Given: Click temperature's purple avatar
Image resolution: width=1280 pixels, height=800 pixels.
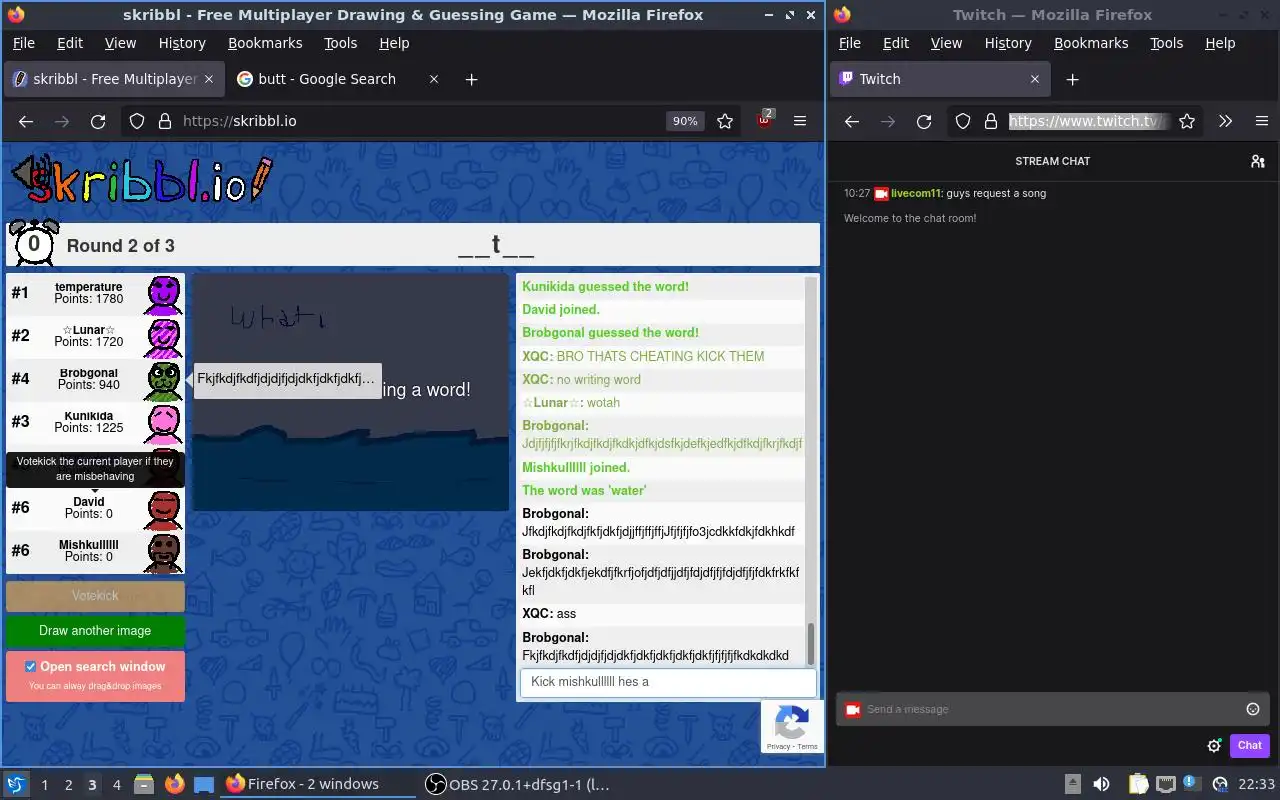Looking at the screenshot, I should pos(164,294).
